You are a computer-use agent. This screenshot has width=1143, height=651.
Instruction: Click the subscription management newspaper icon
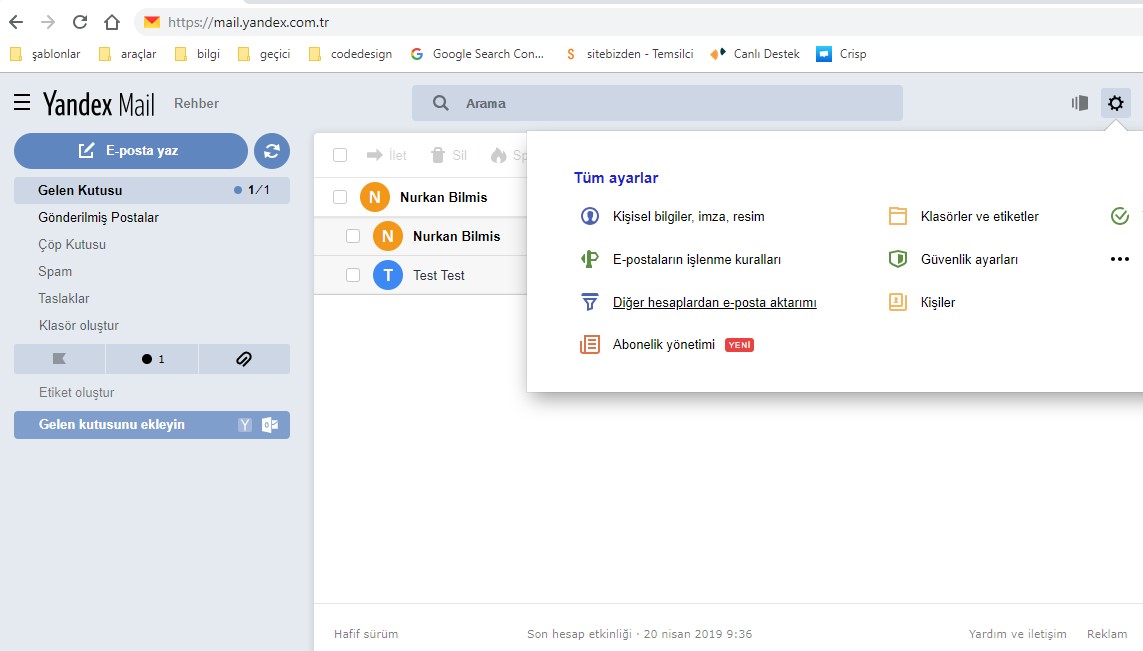(590, 344)
